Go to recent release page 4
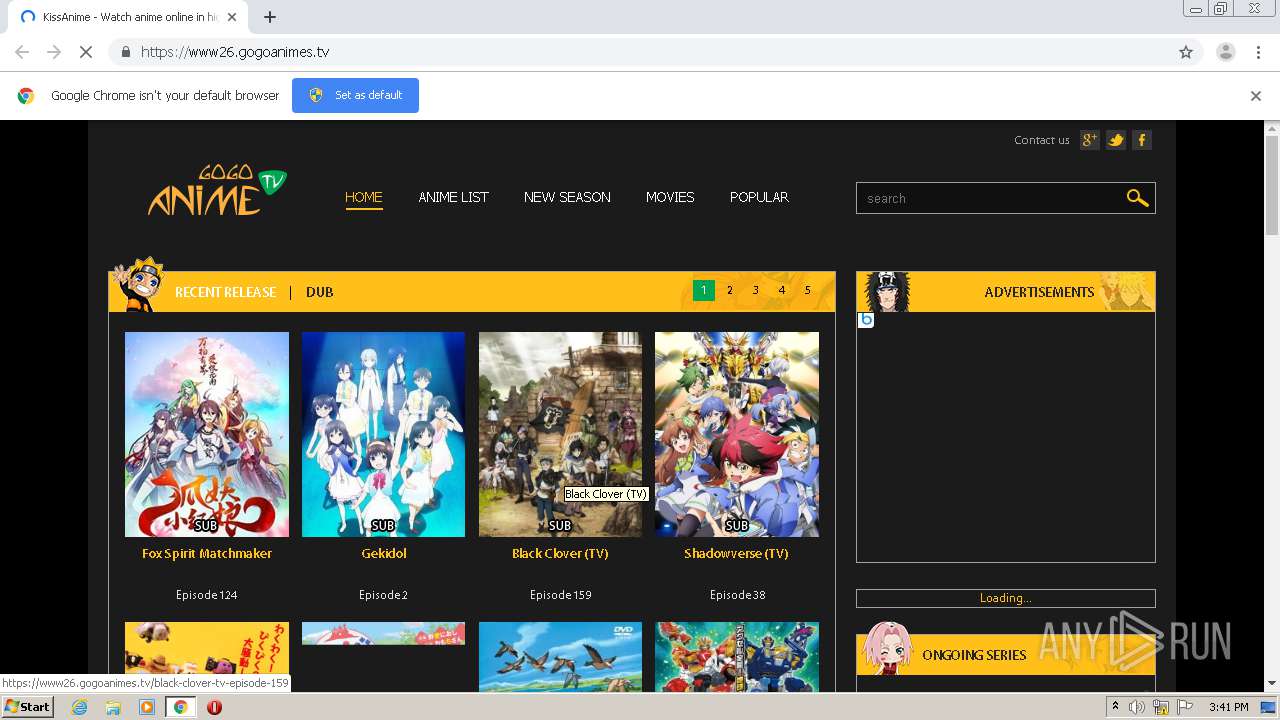 [x=782, y=290]
